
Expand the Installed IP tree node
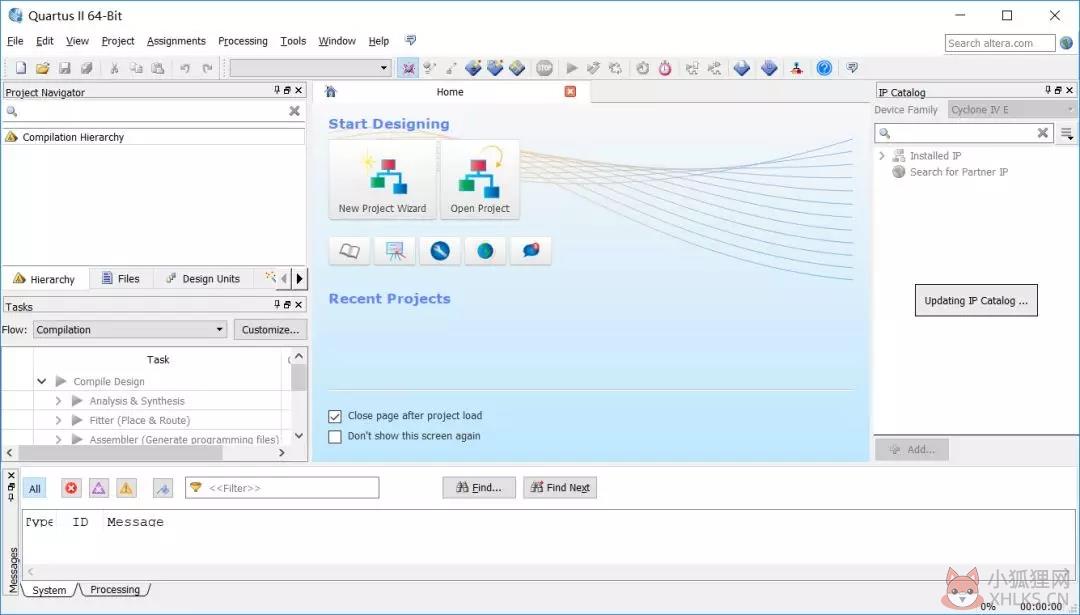click(x=882, y=156)
